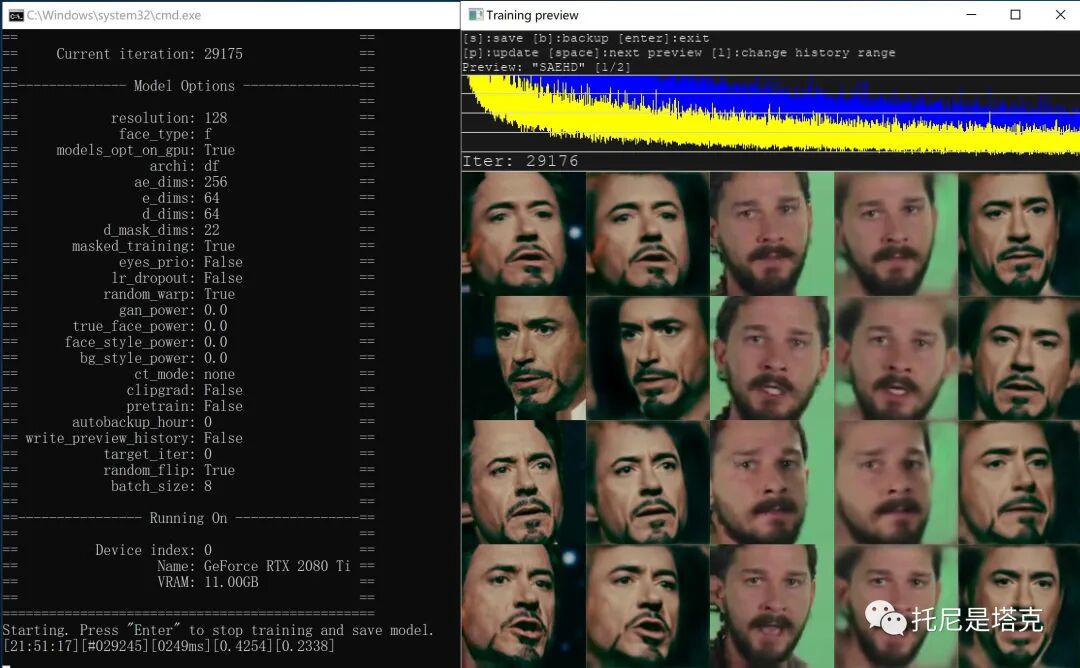Image resolution: width=1080 pixels, height=668 pixels.
Task: Minimize the Training preview window
Action: point(971,14)
